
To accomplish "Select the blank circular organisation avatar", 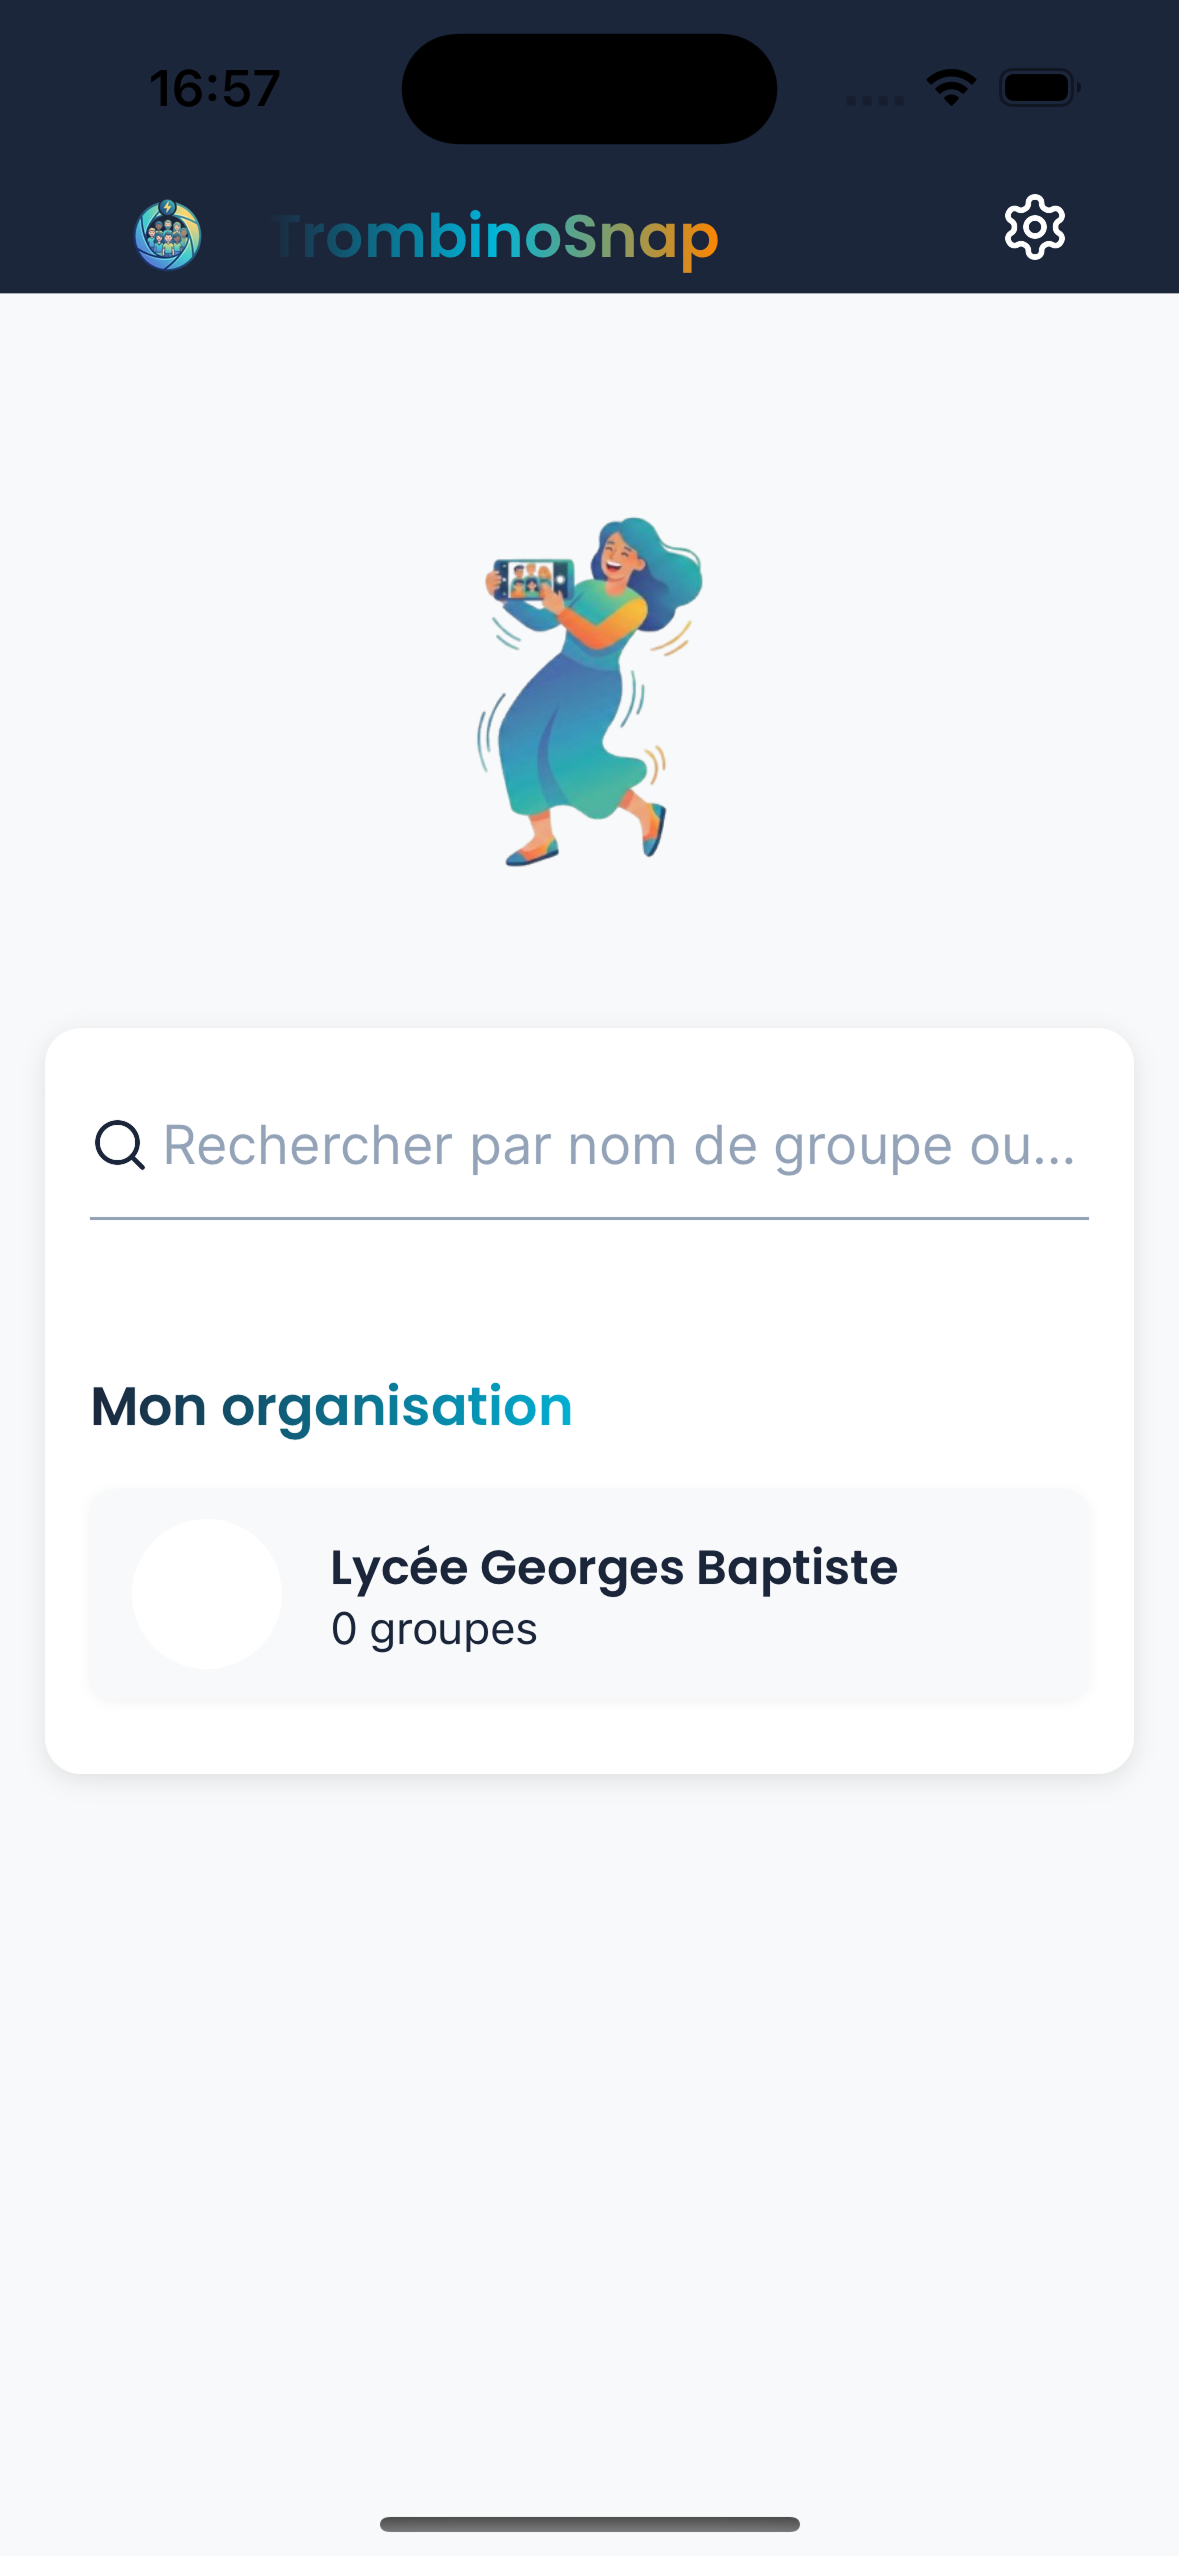I will coord(207,1594).
